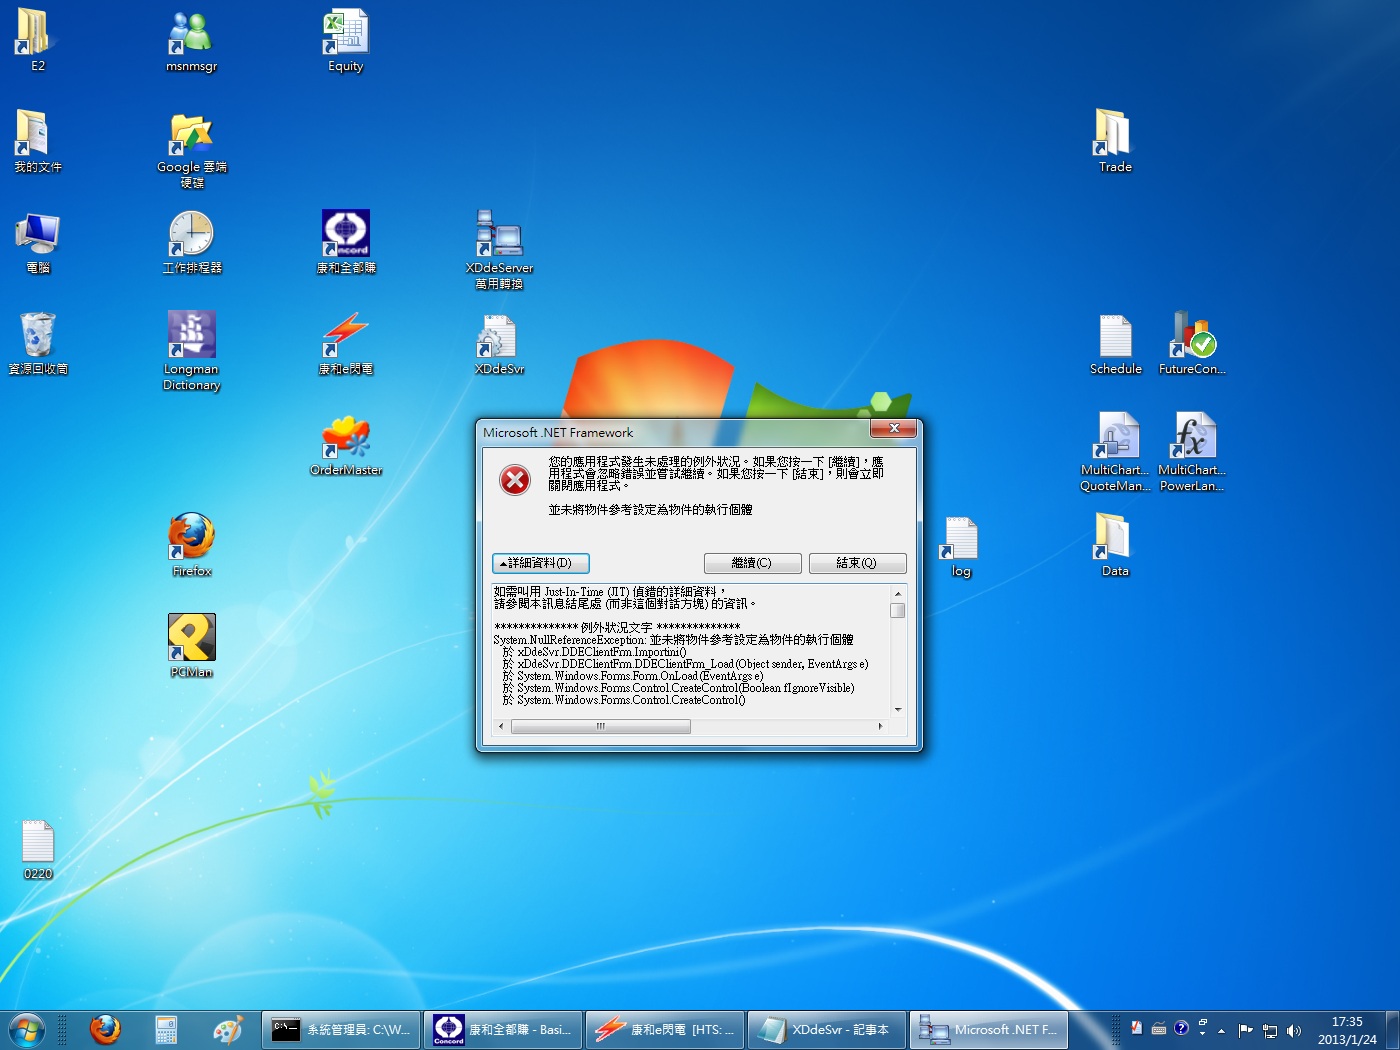The width and height of the screenshot is (1400, 1050).
Task: Switch to XDdeSvr - 記事本 taskbar window
Action: point(827,1029)
